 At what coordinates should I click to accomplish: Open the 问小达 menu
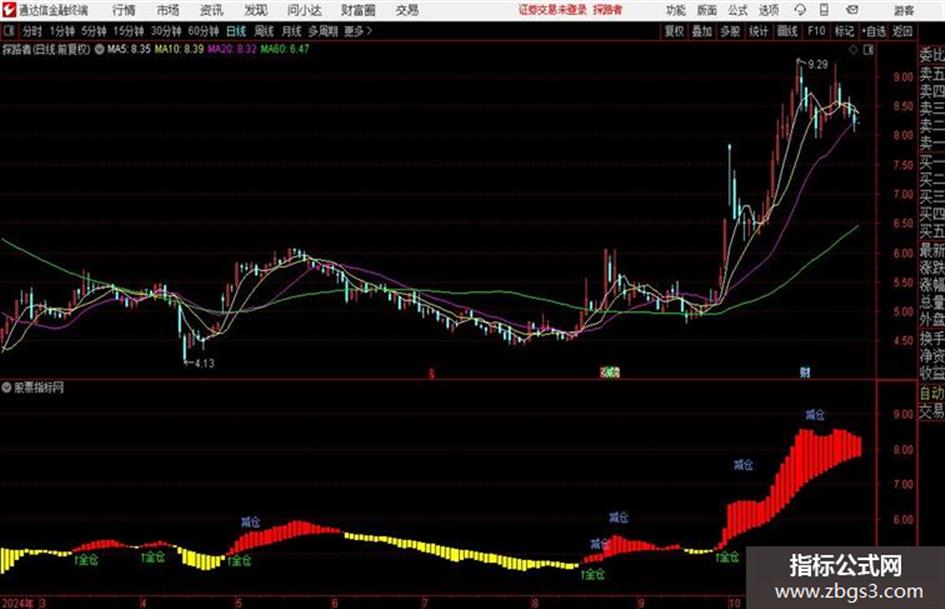304,10
